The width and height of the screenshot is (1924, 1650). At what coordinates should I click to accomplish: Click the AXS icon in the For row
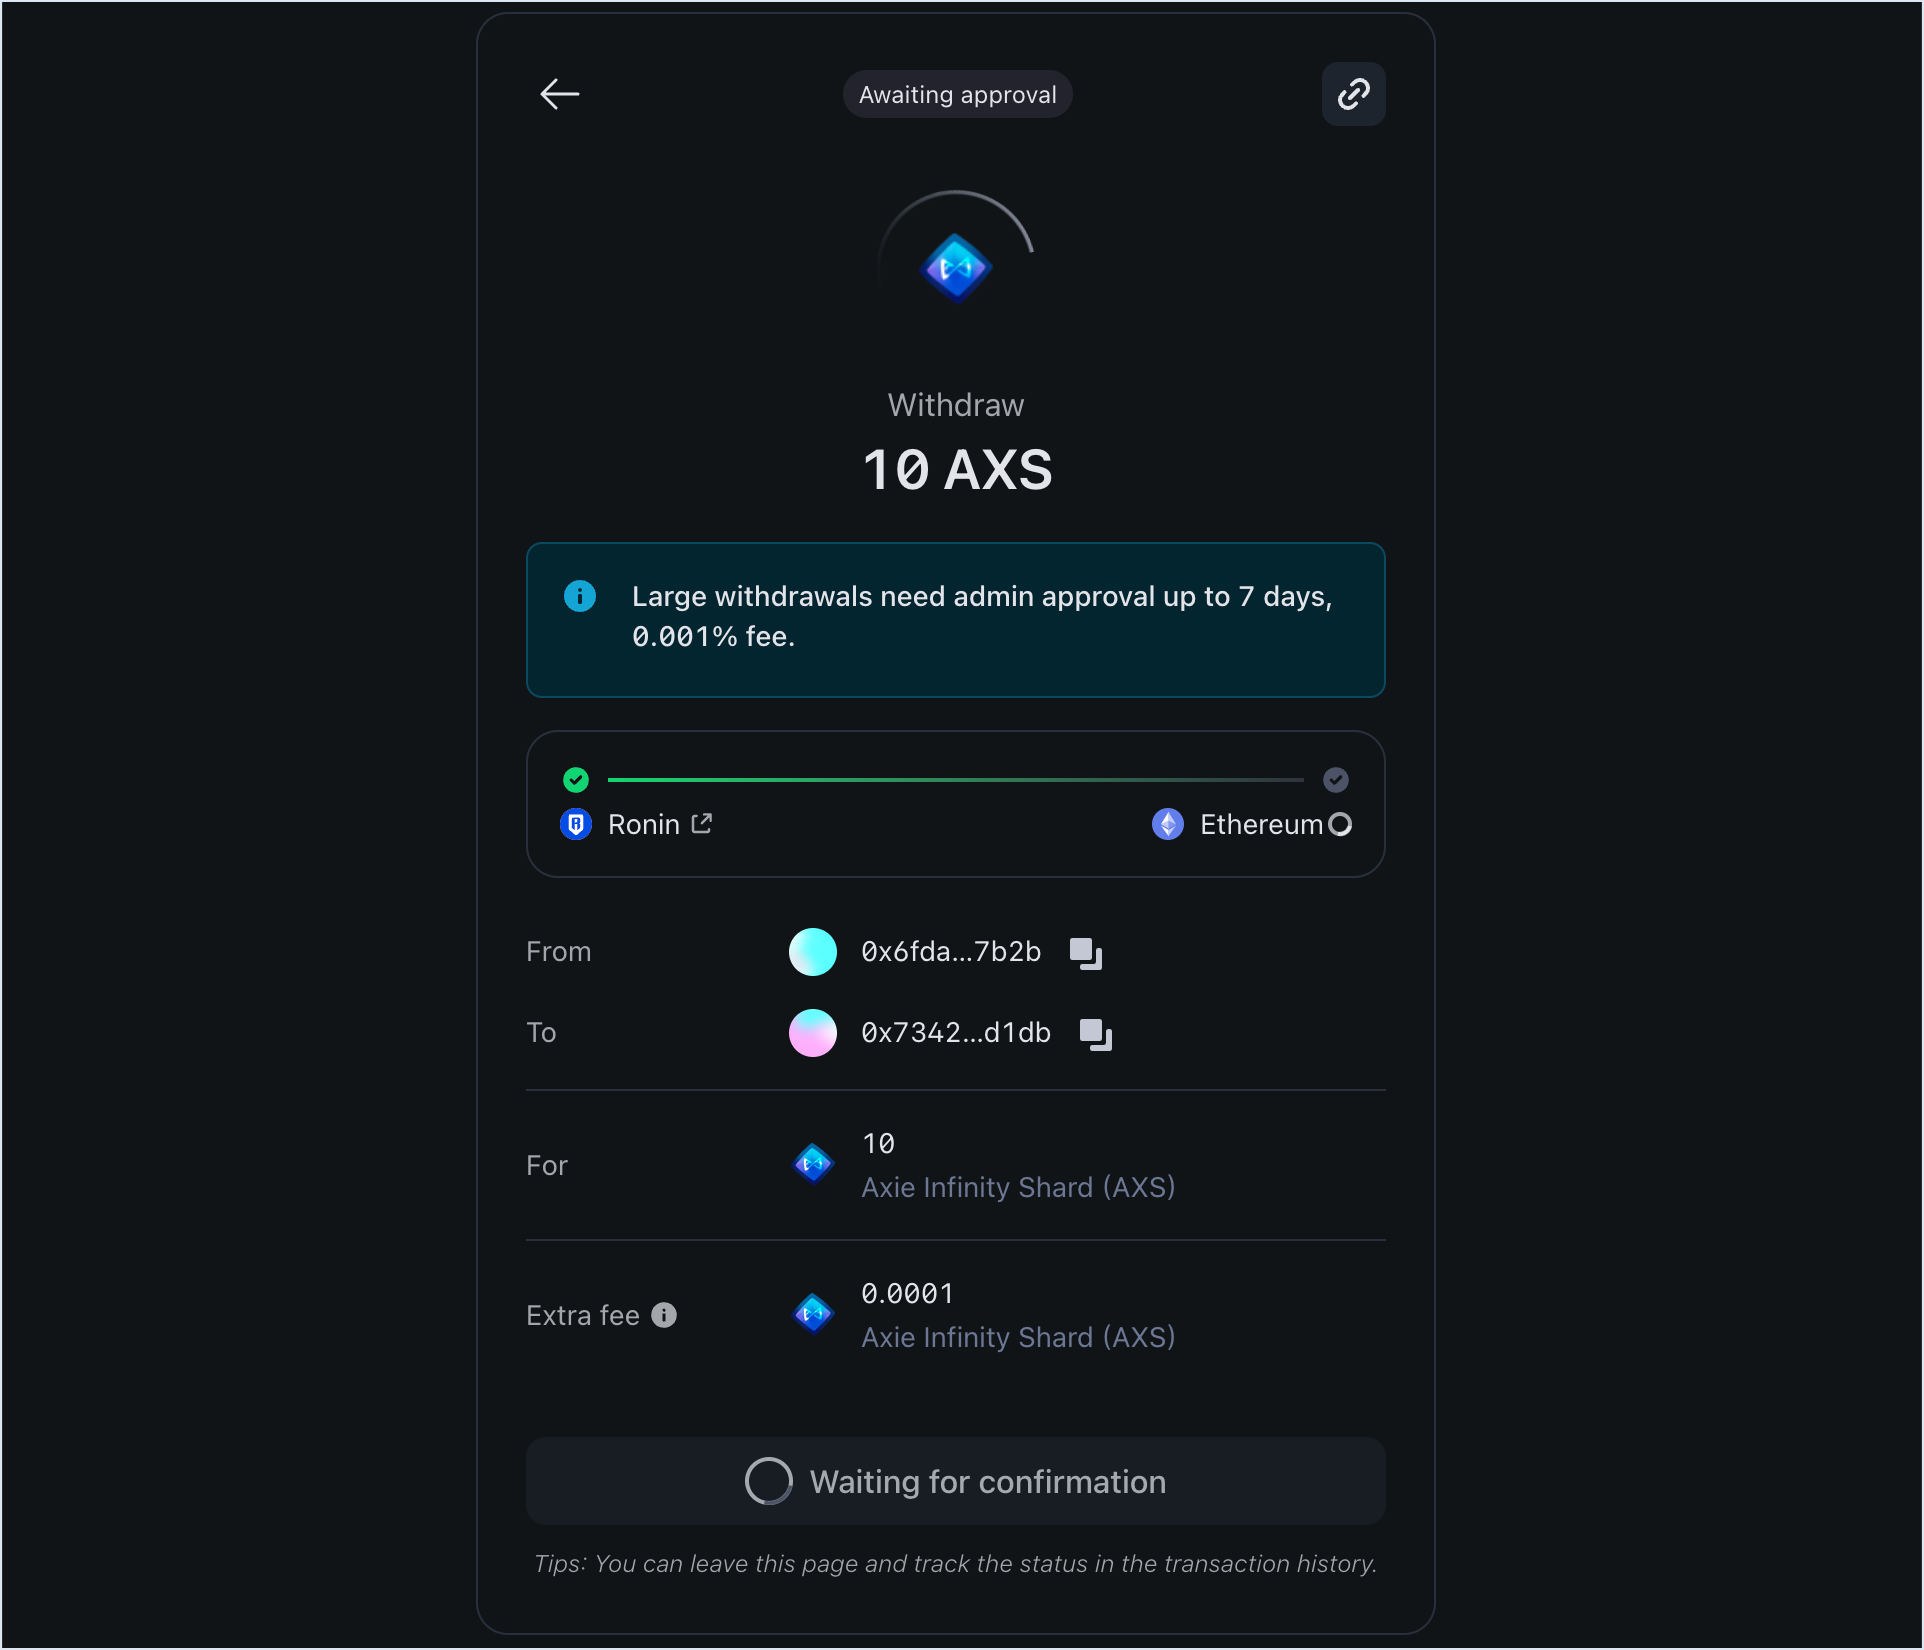[812, 1164]
